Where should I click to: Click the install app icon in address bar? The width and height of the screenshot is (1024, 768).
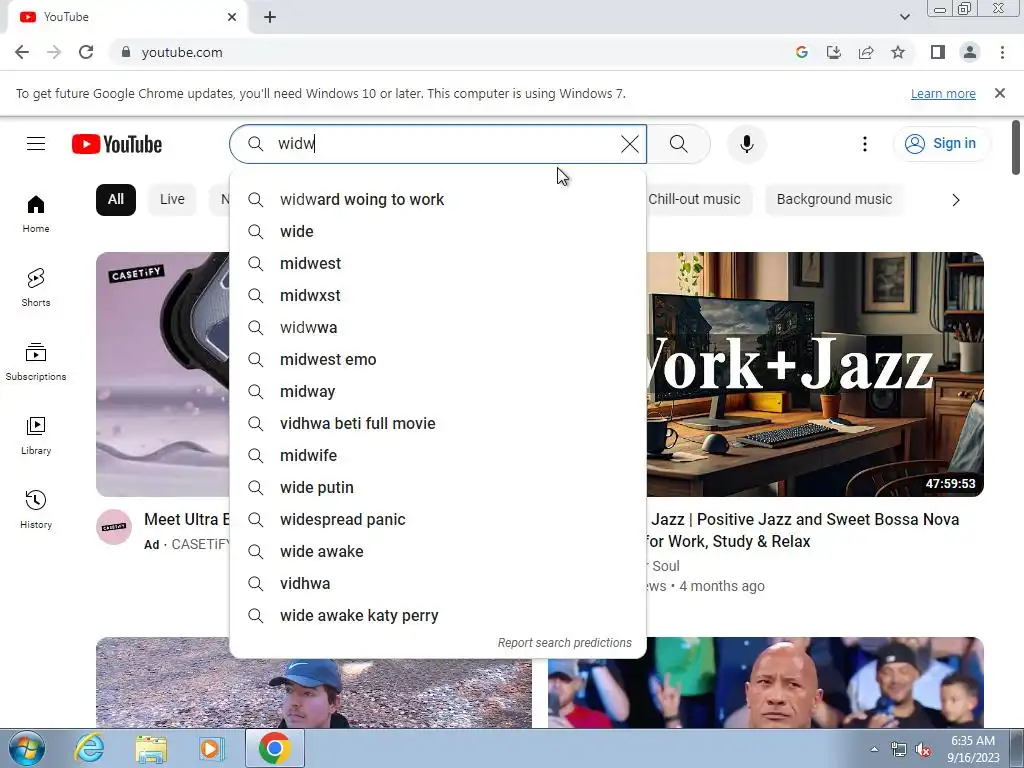pyautogui.click(x=834, y=52)
